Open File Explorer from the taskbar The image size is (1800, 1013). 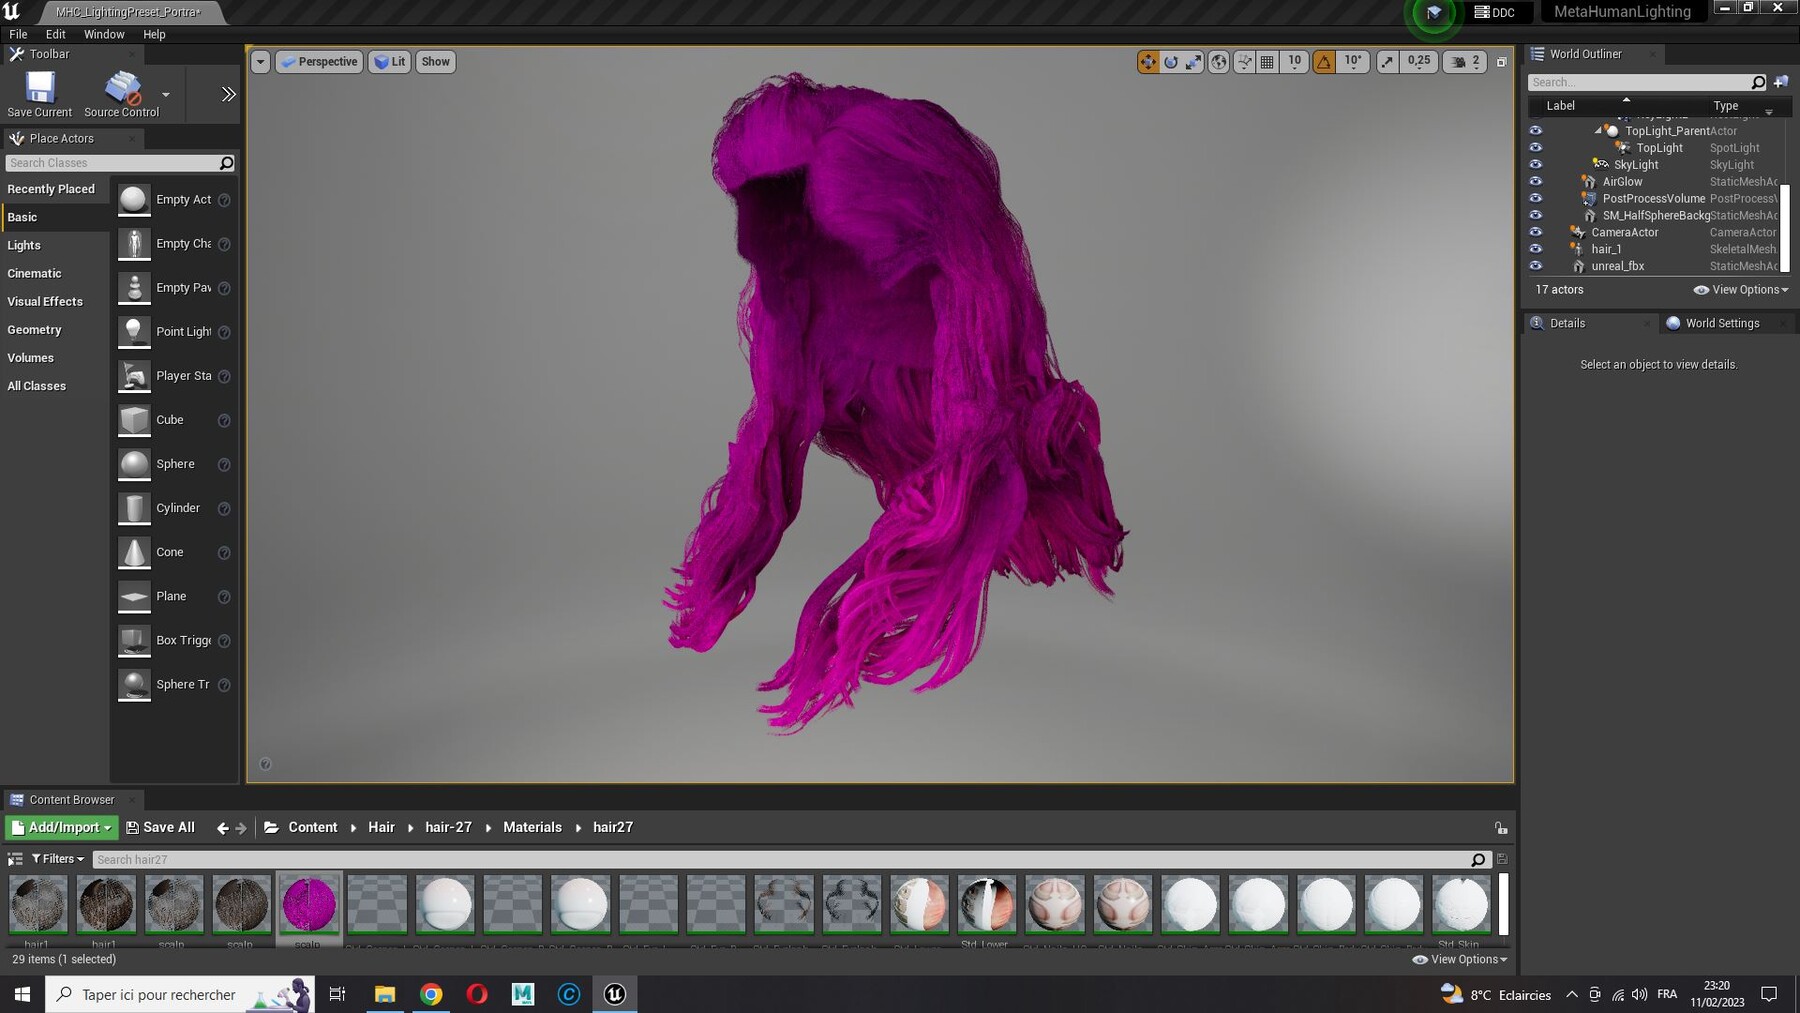(385, 994)
